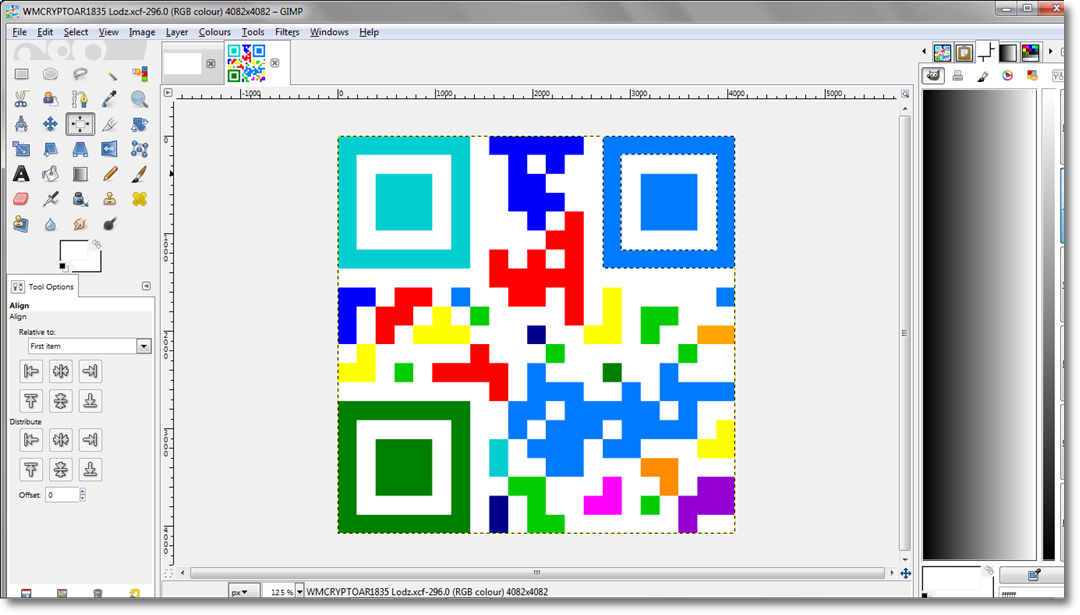Screen dimensions: 1080x615
Task: Select the Ink tool
Action: point(80,199)
